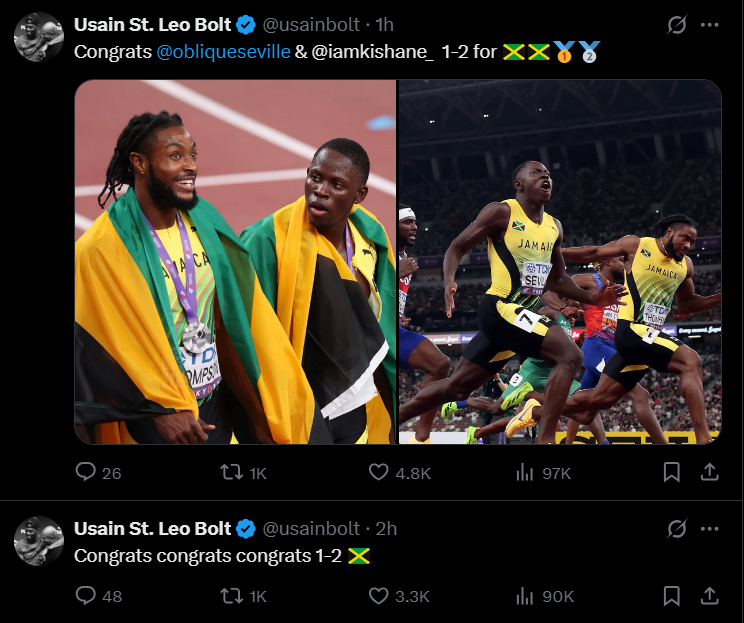This screenshot has height=623, width=744.
Task: Reply to the first Jamaica 1-2 tweet
Action: pyautogui.click(x=87, y=472)
